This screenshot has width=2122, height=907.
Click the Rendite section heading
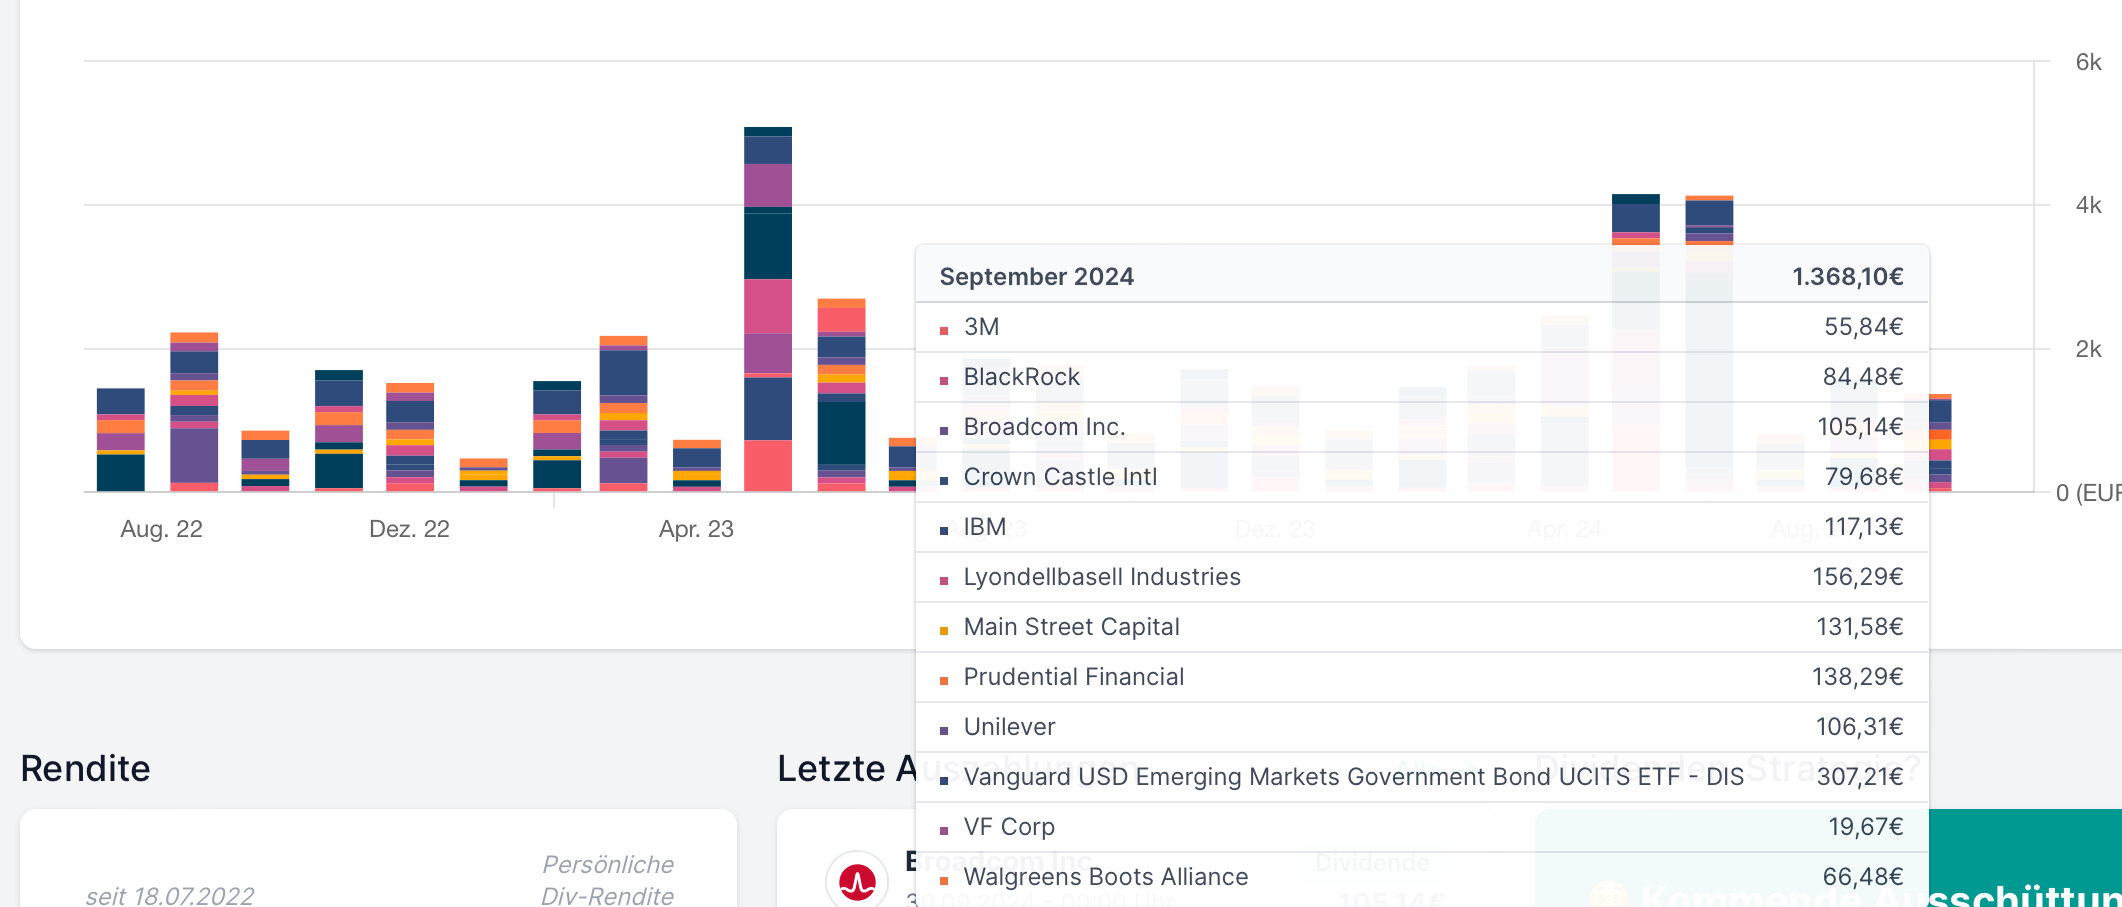86,768
